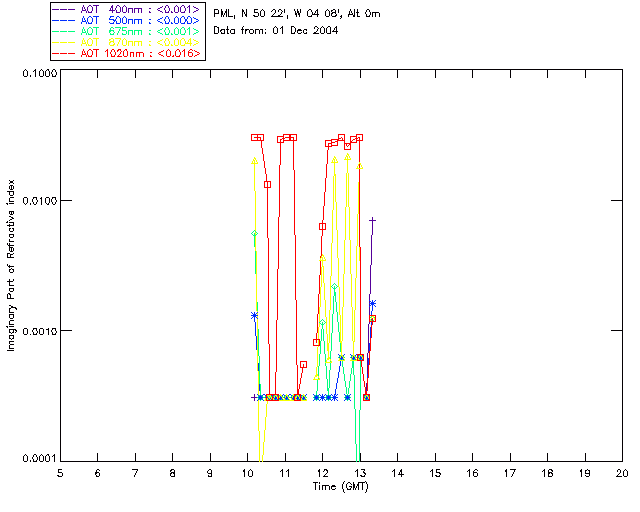Click the "Time (GMT)" axis title
The height and width of the screenshot is (512, 640).
click(340, 487)
